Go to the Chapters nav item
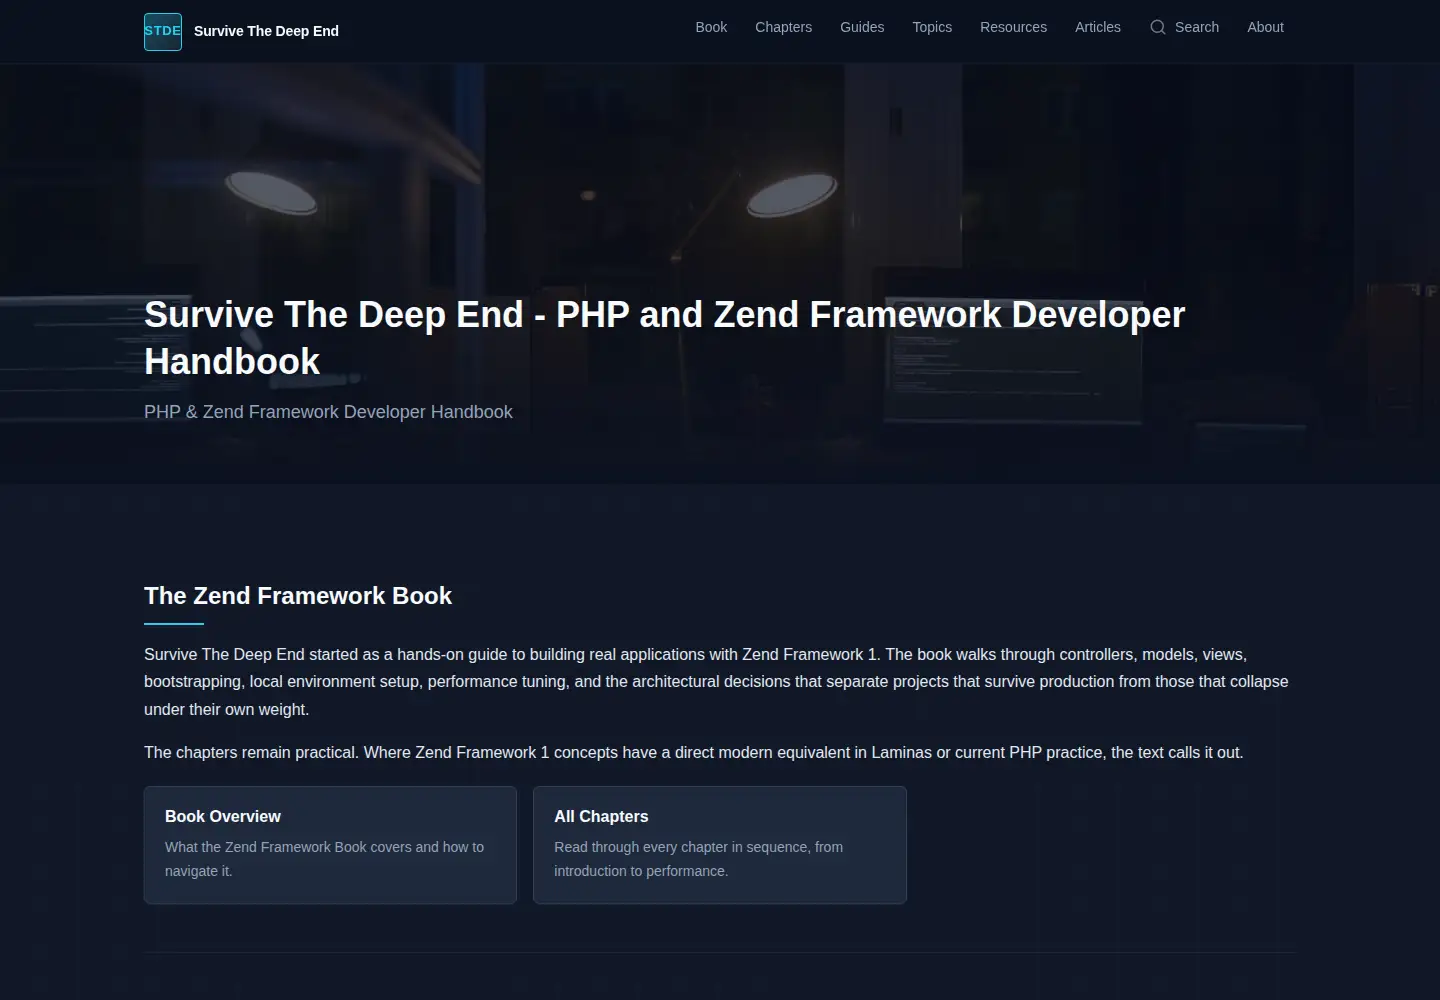This screenshot has width=1440, height=1000. click(x=783, y=27)
